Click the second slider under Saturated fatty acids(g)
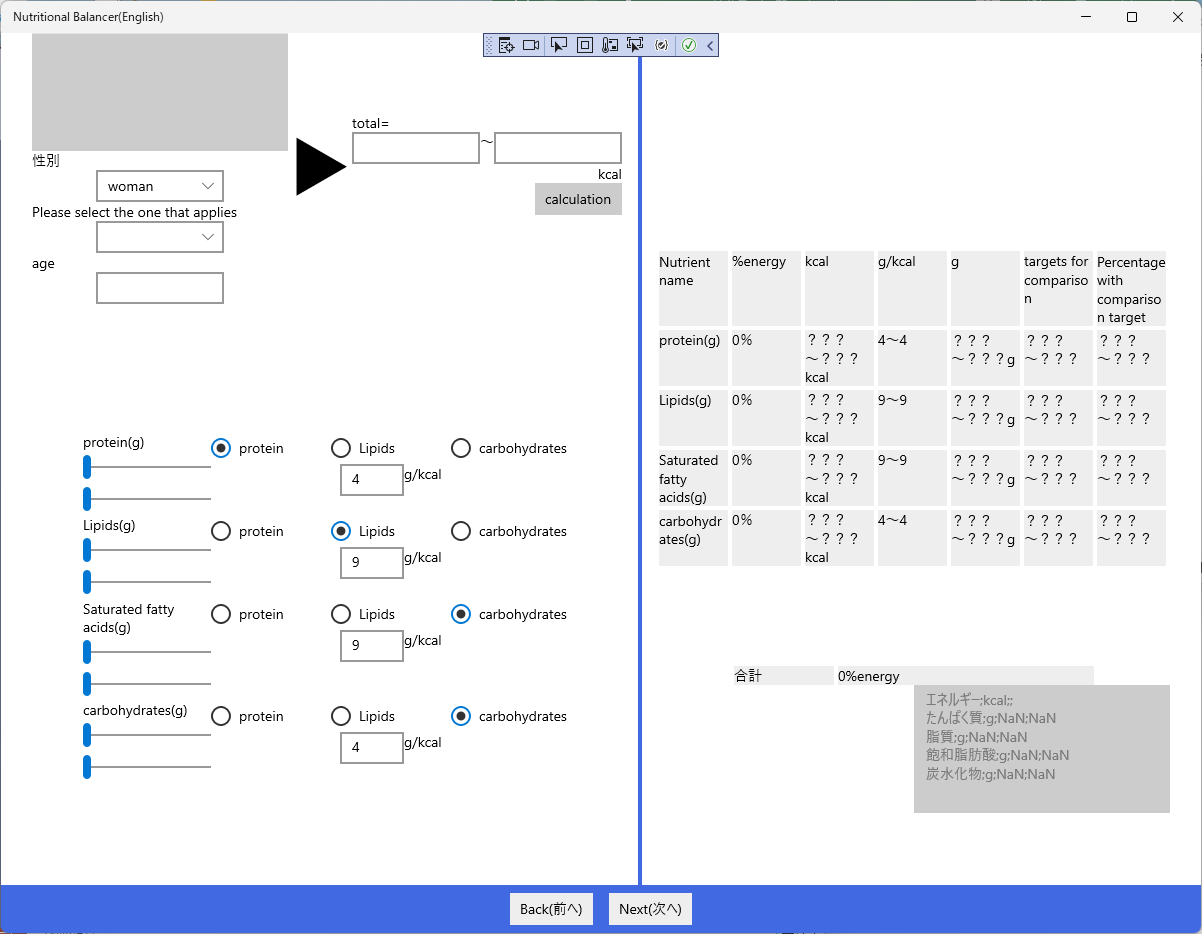Viewport: 1202px width, 934px height. point(147,684)
